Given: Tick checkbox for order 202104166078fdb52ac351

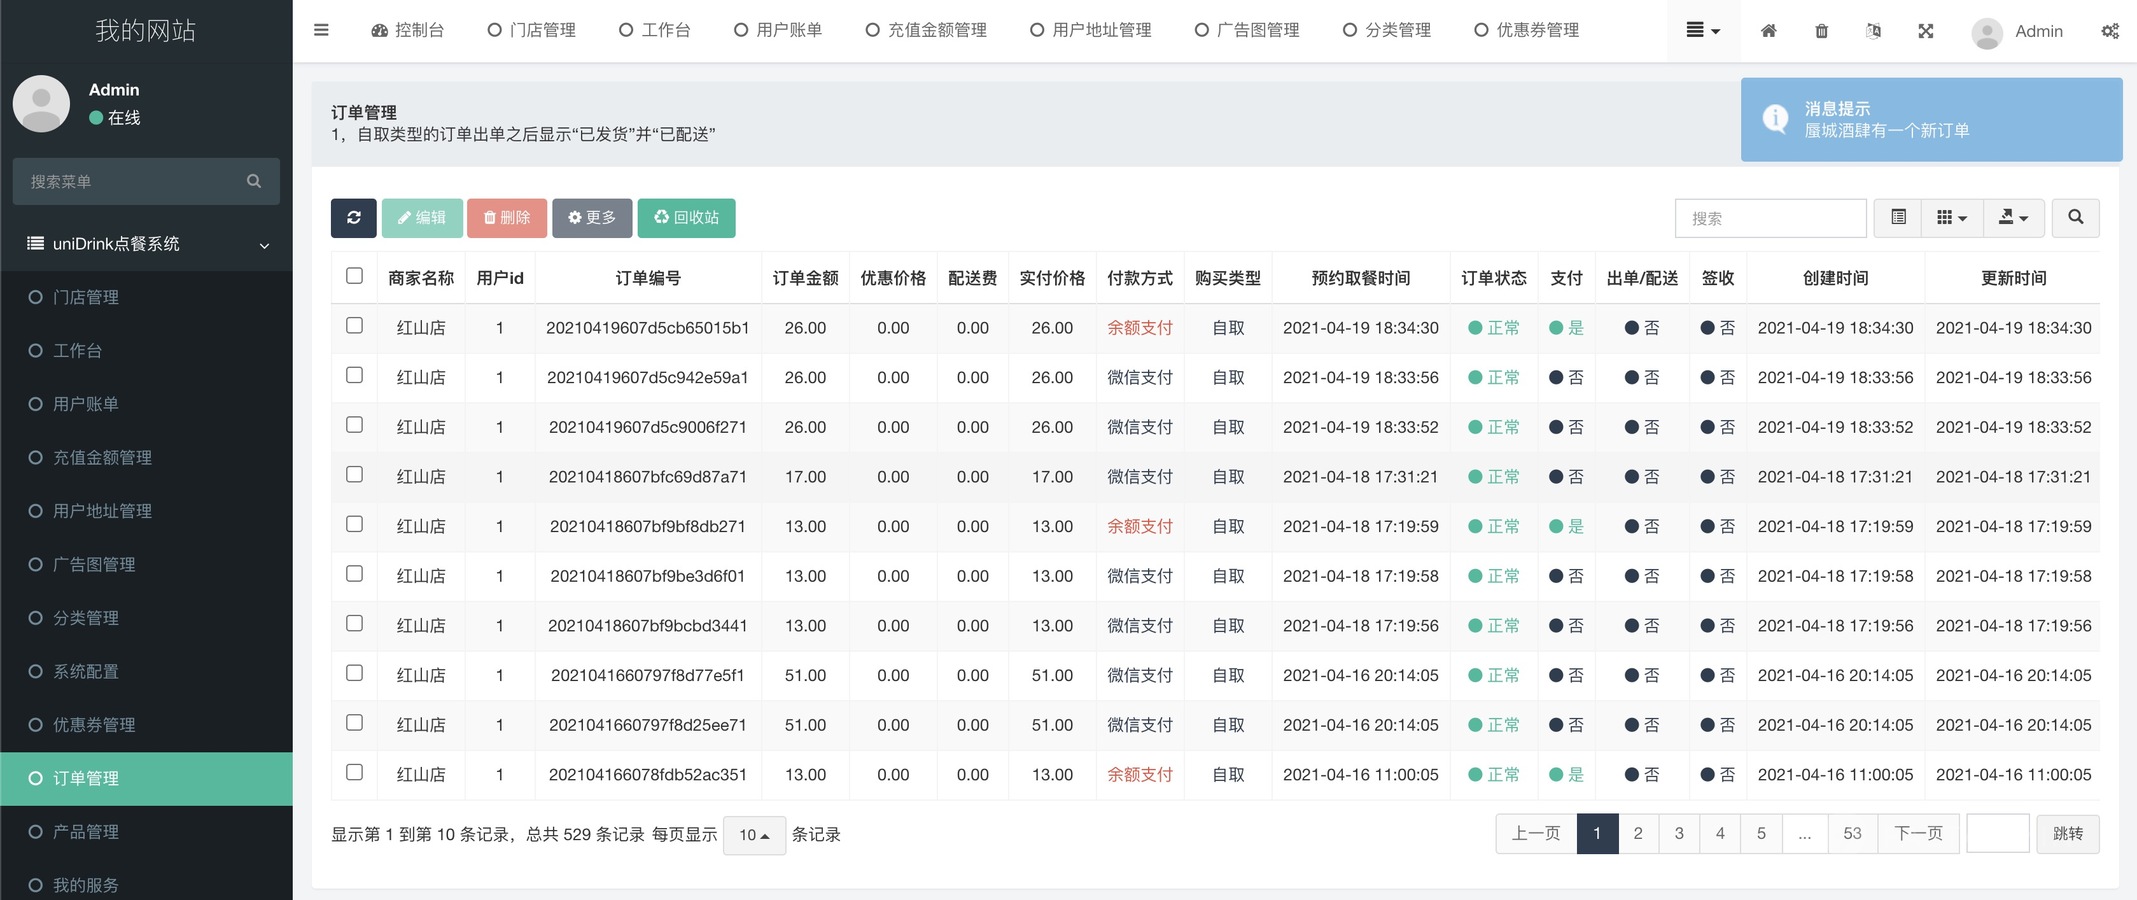Looking at the screenshot, I should tap(354, 772).
